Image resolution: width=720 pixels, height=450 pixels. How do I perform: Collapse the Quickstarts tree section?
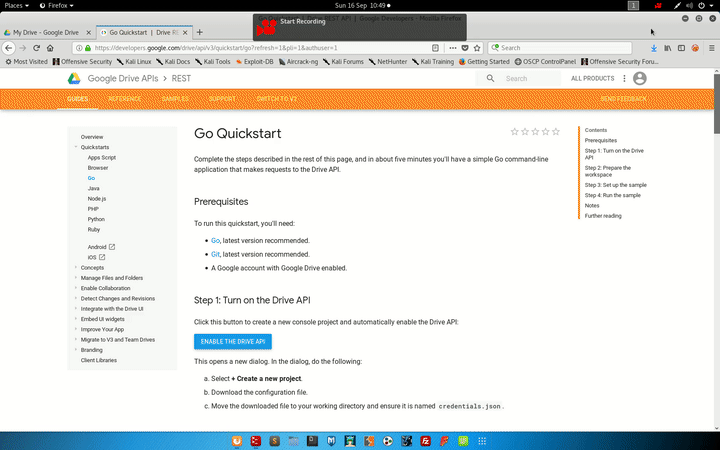75,147
